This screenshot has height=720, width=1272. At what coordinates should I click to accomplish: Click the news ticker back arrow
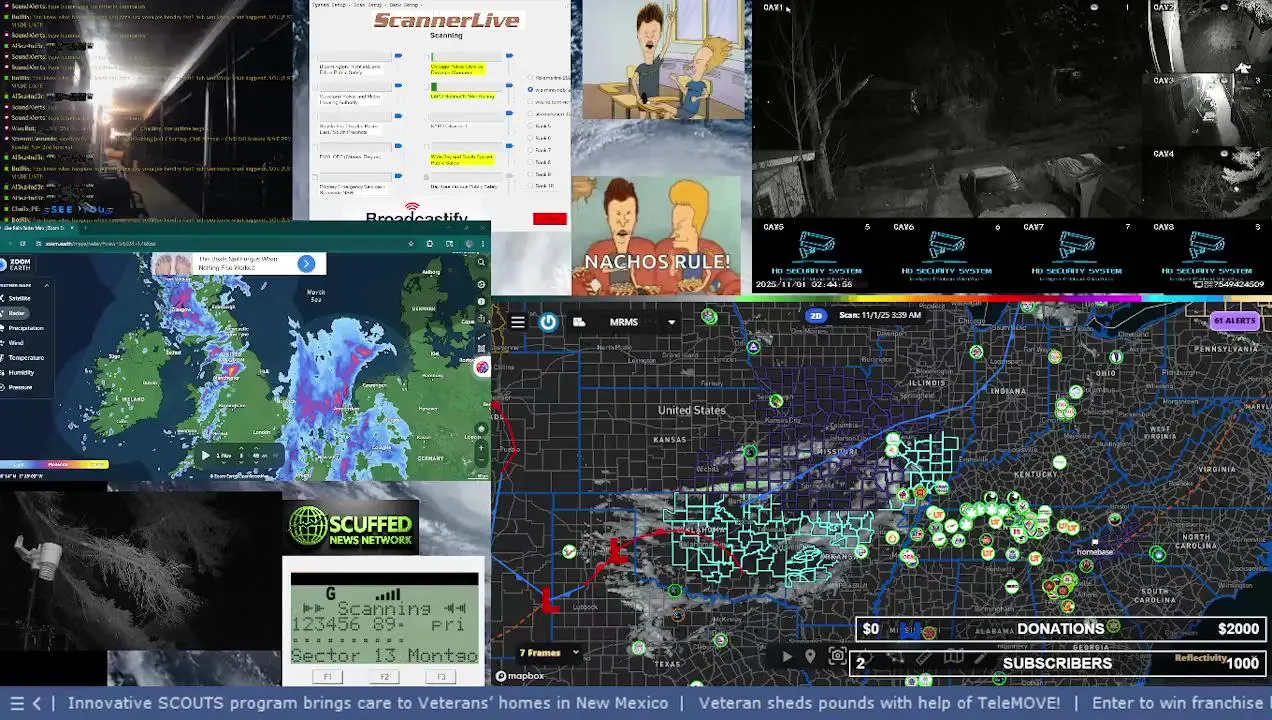pos(37,703)
